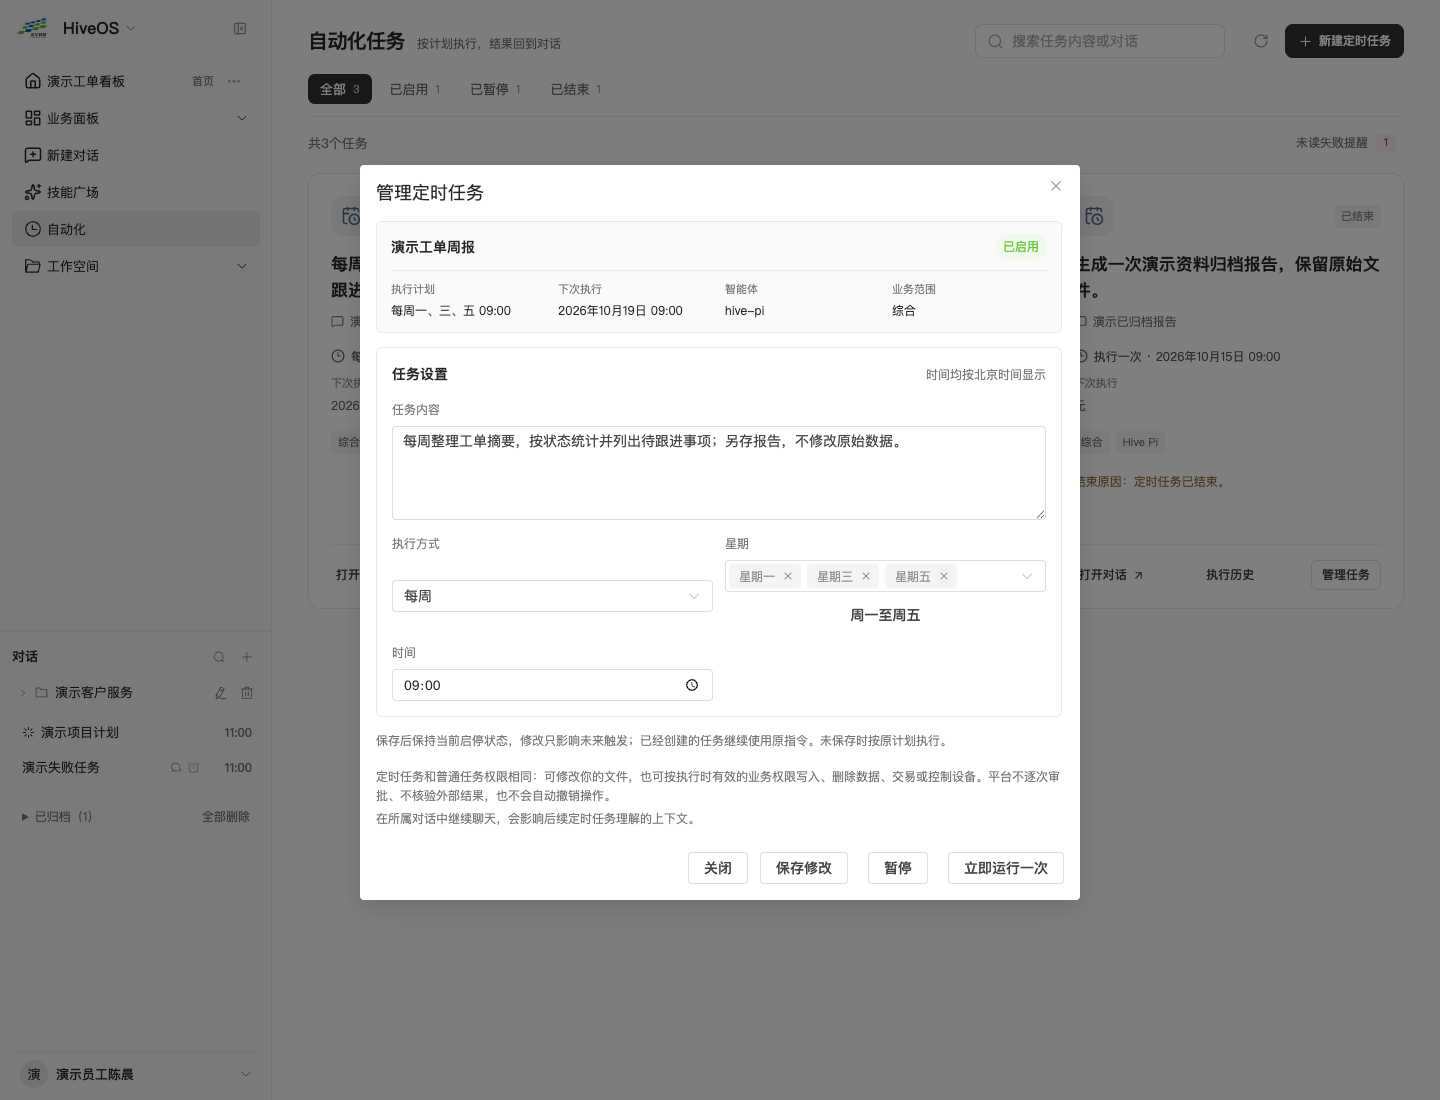Click the refresh icon near the search box
The height and width of the screenshot is (1100, 1440).
click(1261, 41)
